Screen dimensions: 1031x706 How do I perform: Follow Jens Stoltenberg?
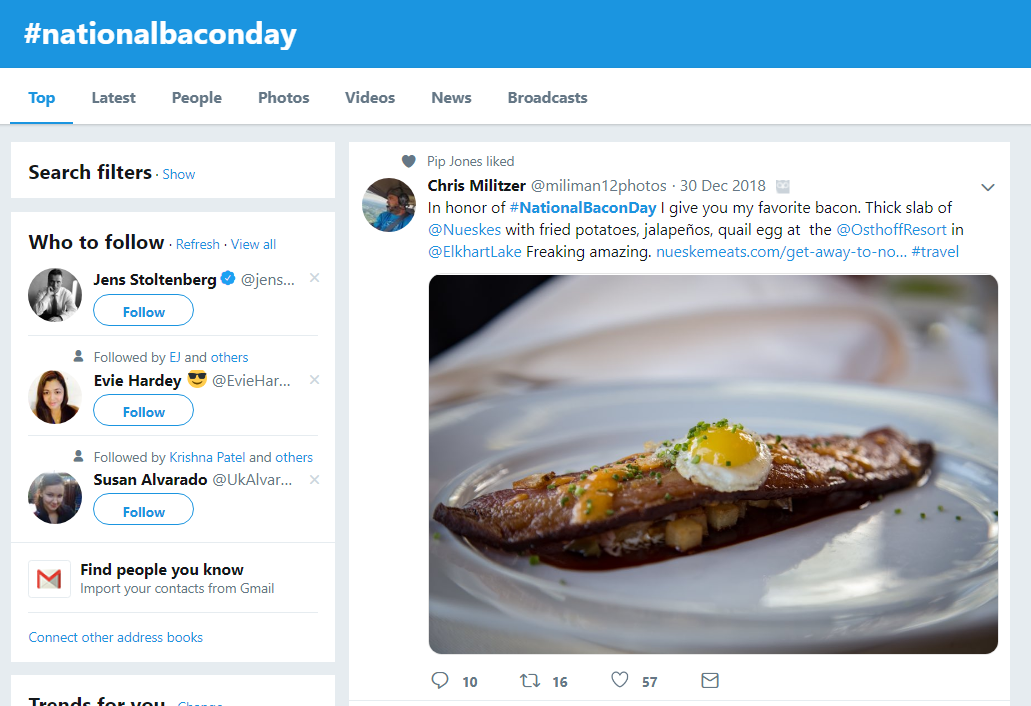(143, 311)
